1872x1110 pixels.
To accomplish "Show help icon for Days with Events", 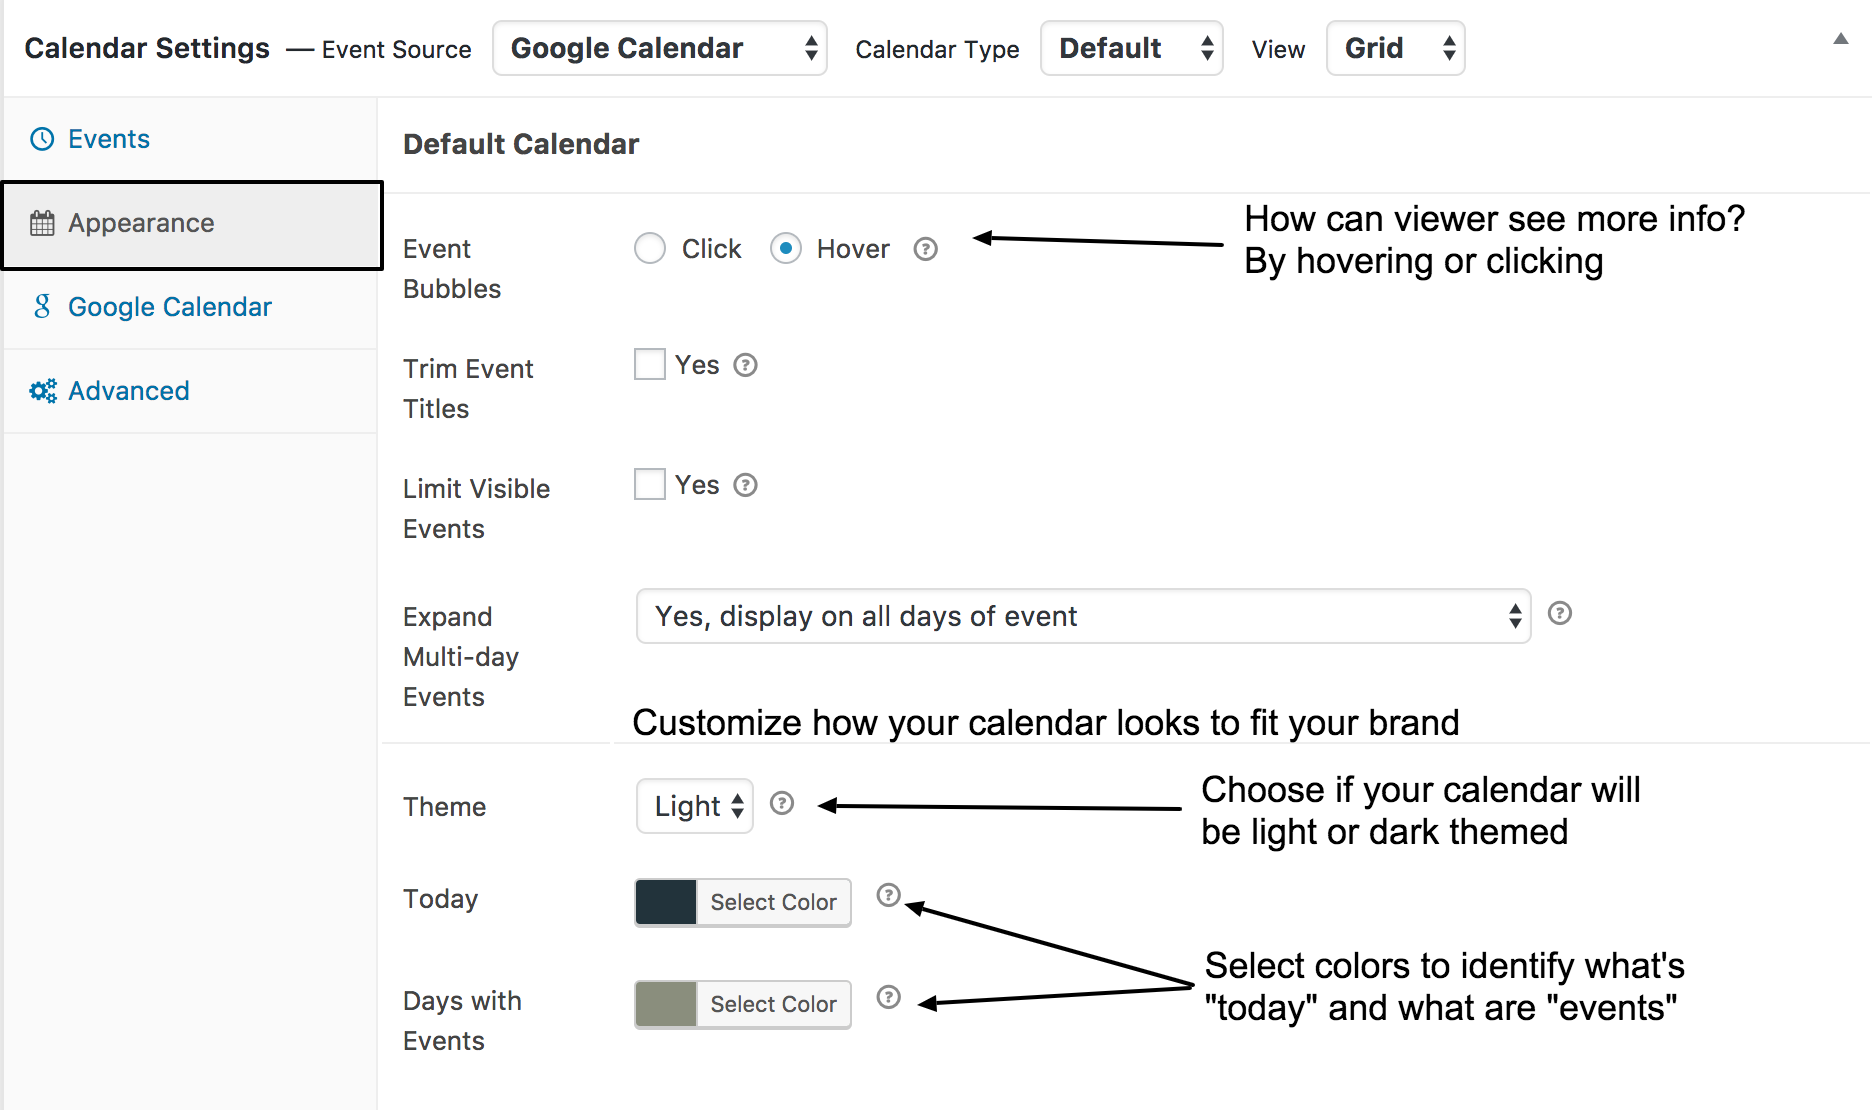I will click(889, 997).
